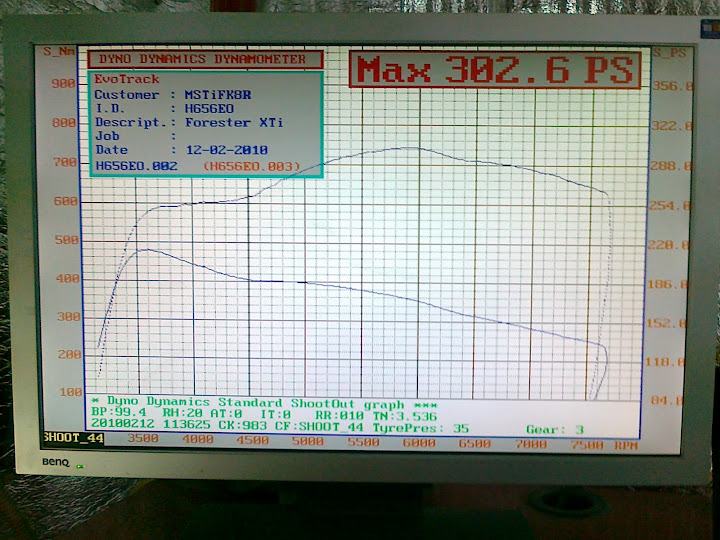Click the 4500 RPM axis tick
This screenshot has height=540, width=720.
point(253,440)
